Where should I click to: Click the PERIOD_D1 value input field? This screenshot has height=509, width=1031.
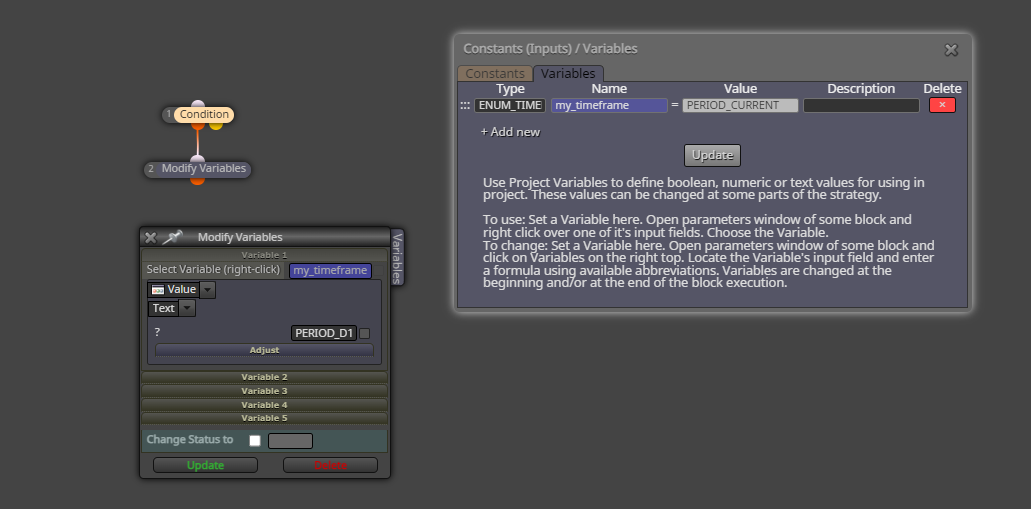click(324, 333)
